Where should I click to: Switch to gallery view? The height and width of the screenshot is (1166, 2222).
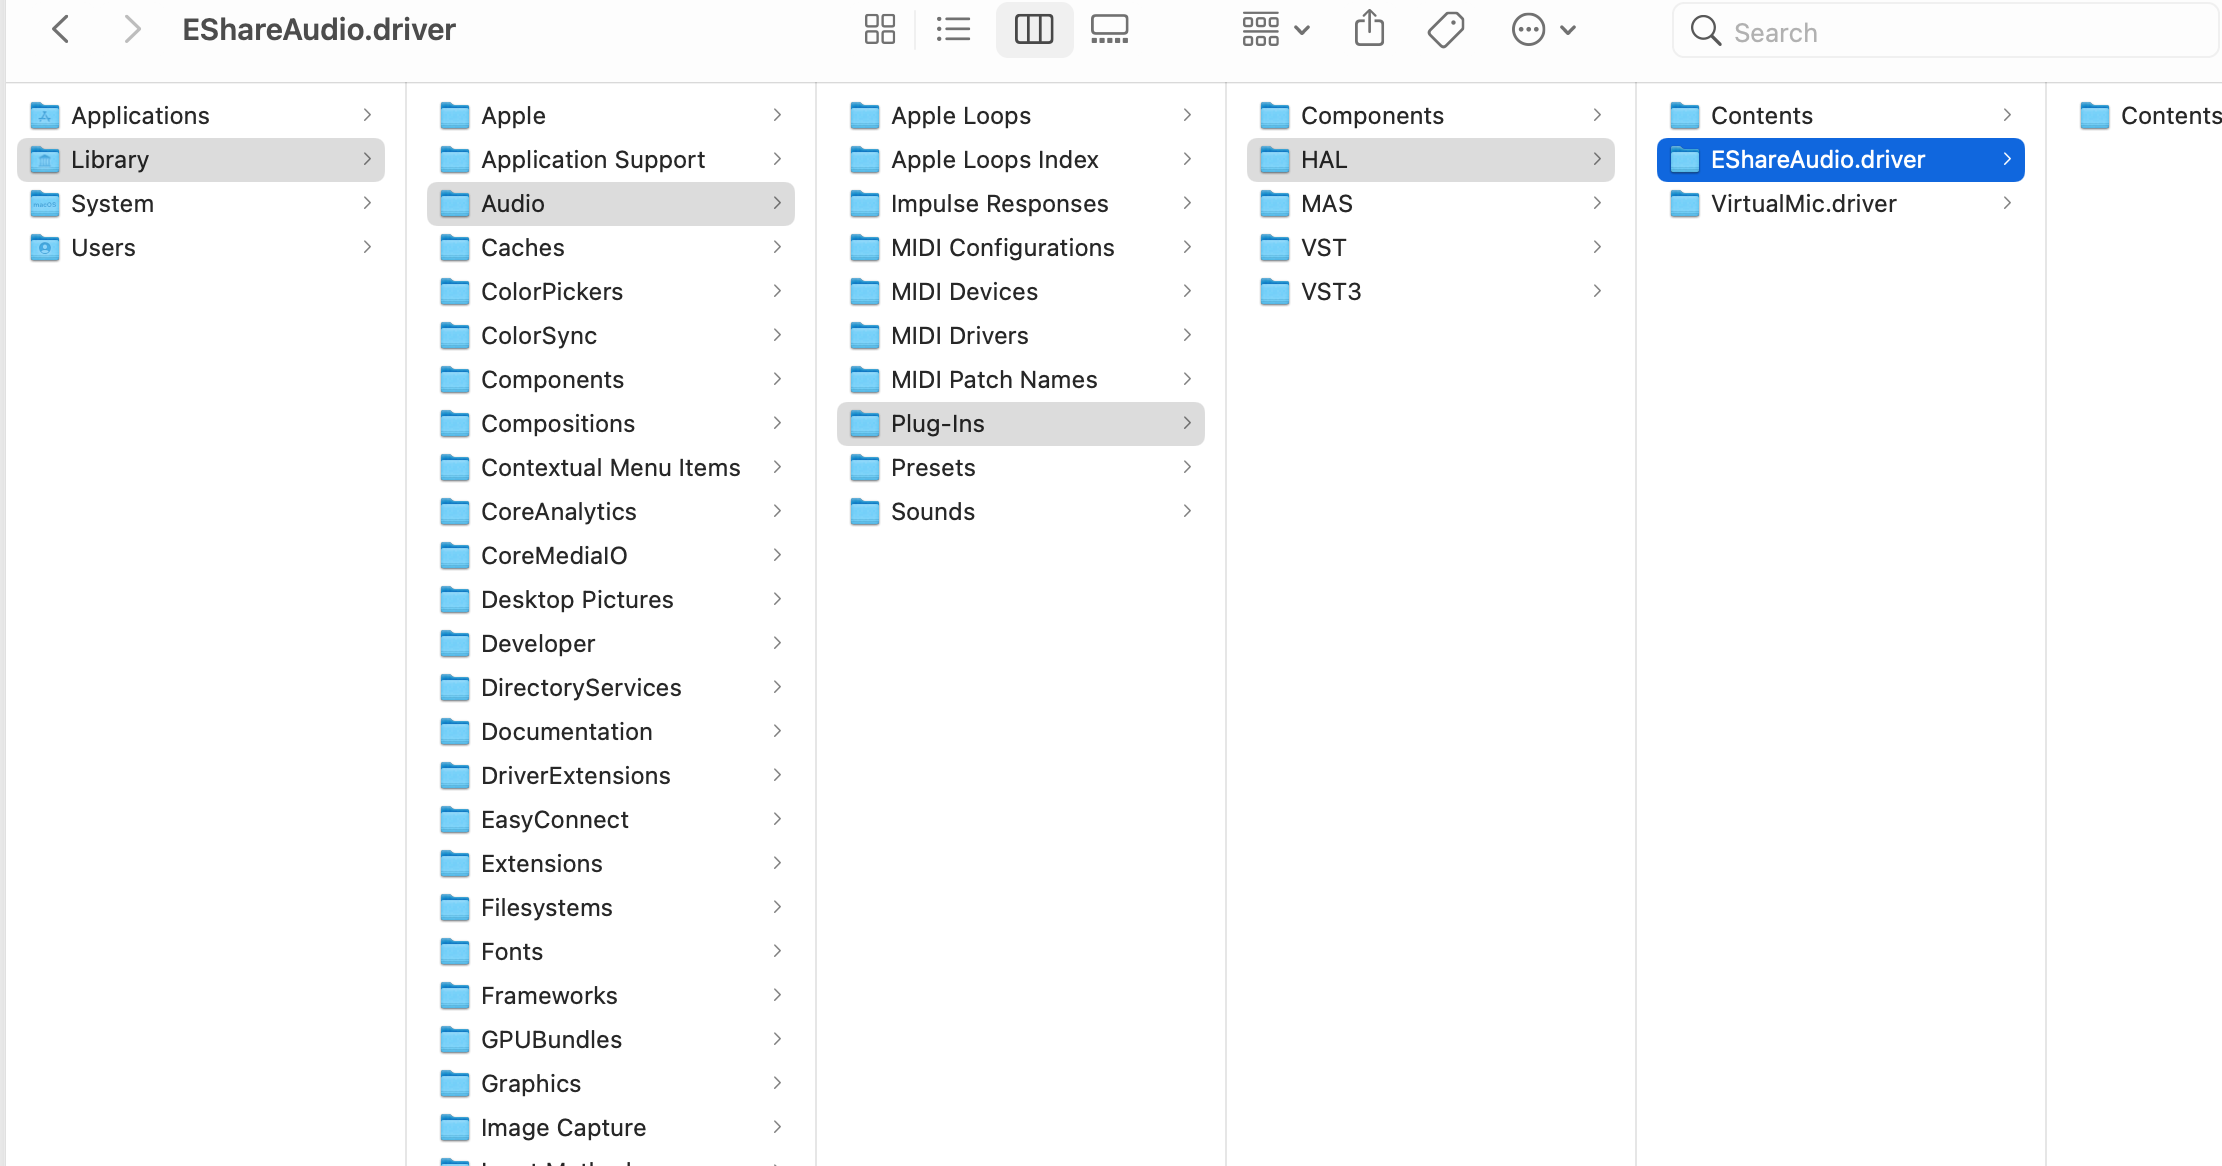tap(1109, 30)
